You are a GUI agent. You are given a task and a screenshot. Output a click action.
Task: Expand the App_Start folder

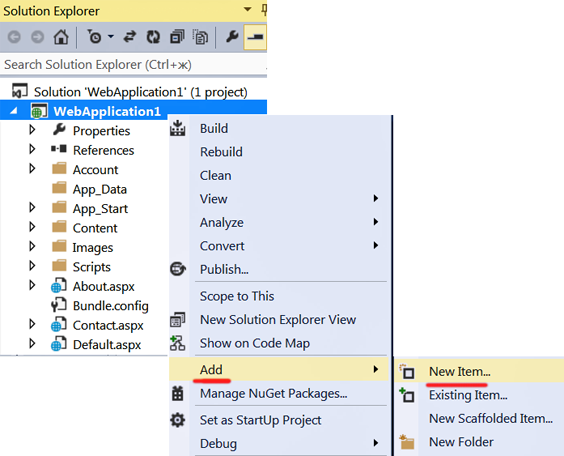click(32, 207)
